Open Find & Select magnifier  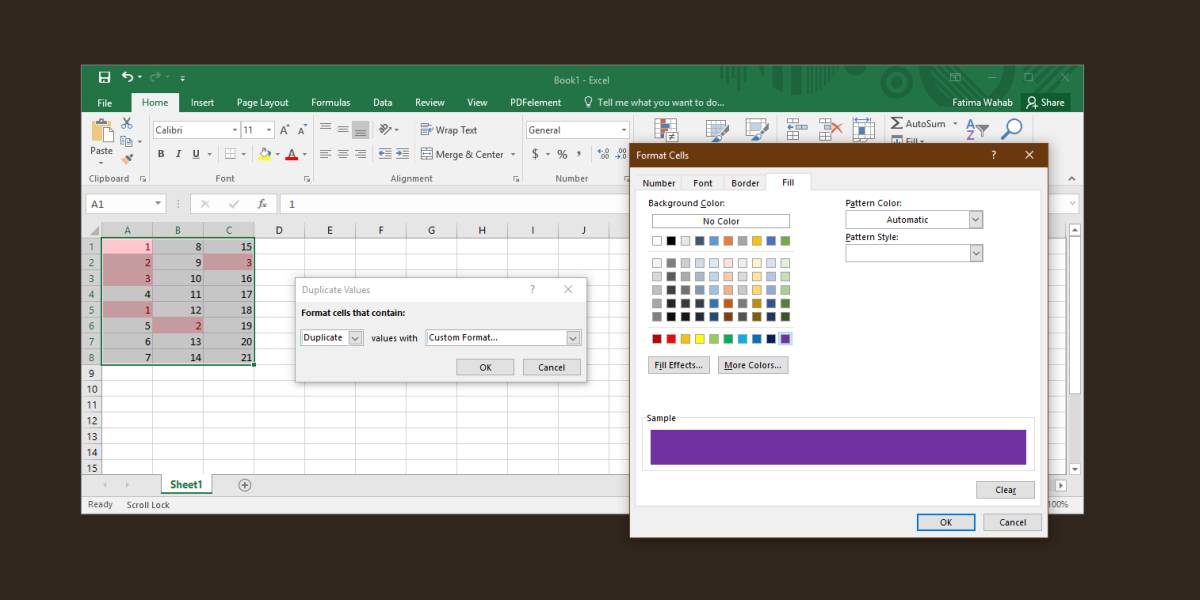[x=1012, y=129]
